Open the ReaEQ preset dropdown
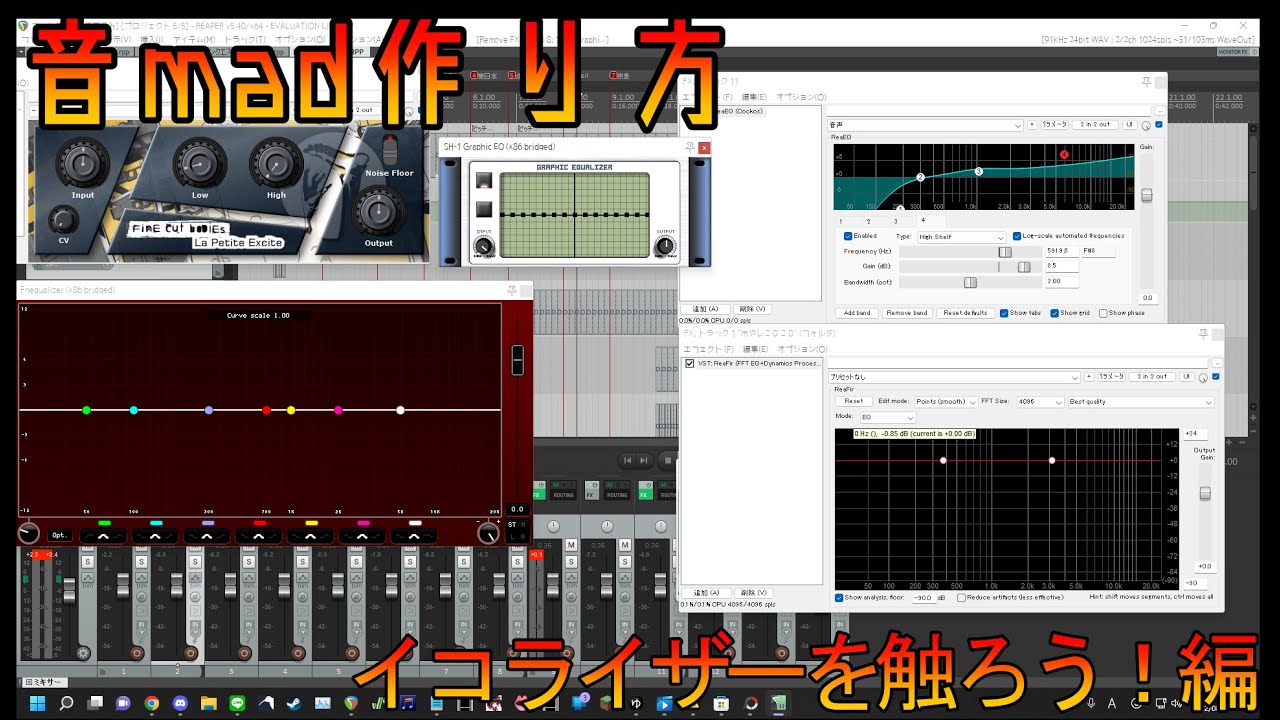Viewport: 1280px width, 720px height. 926,124
